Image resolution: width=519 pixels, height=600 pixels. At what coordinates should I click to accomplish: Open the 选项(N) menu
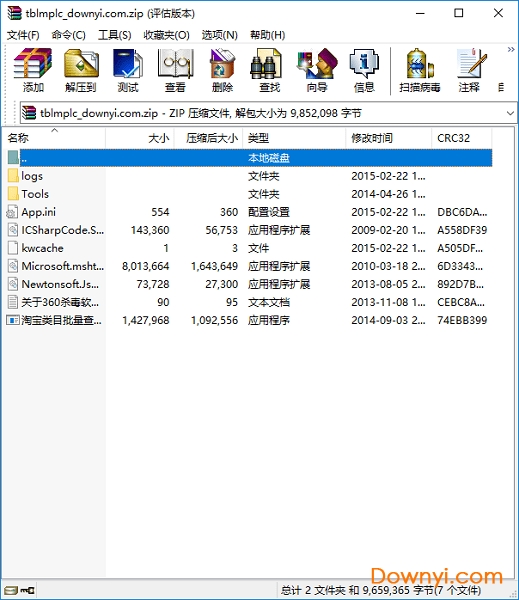pos(220,35)
